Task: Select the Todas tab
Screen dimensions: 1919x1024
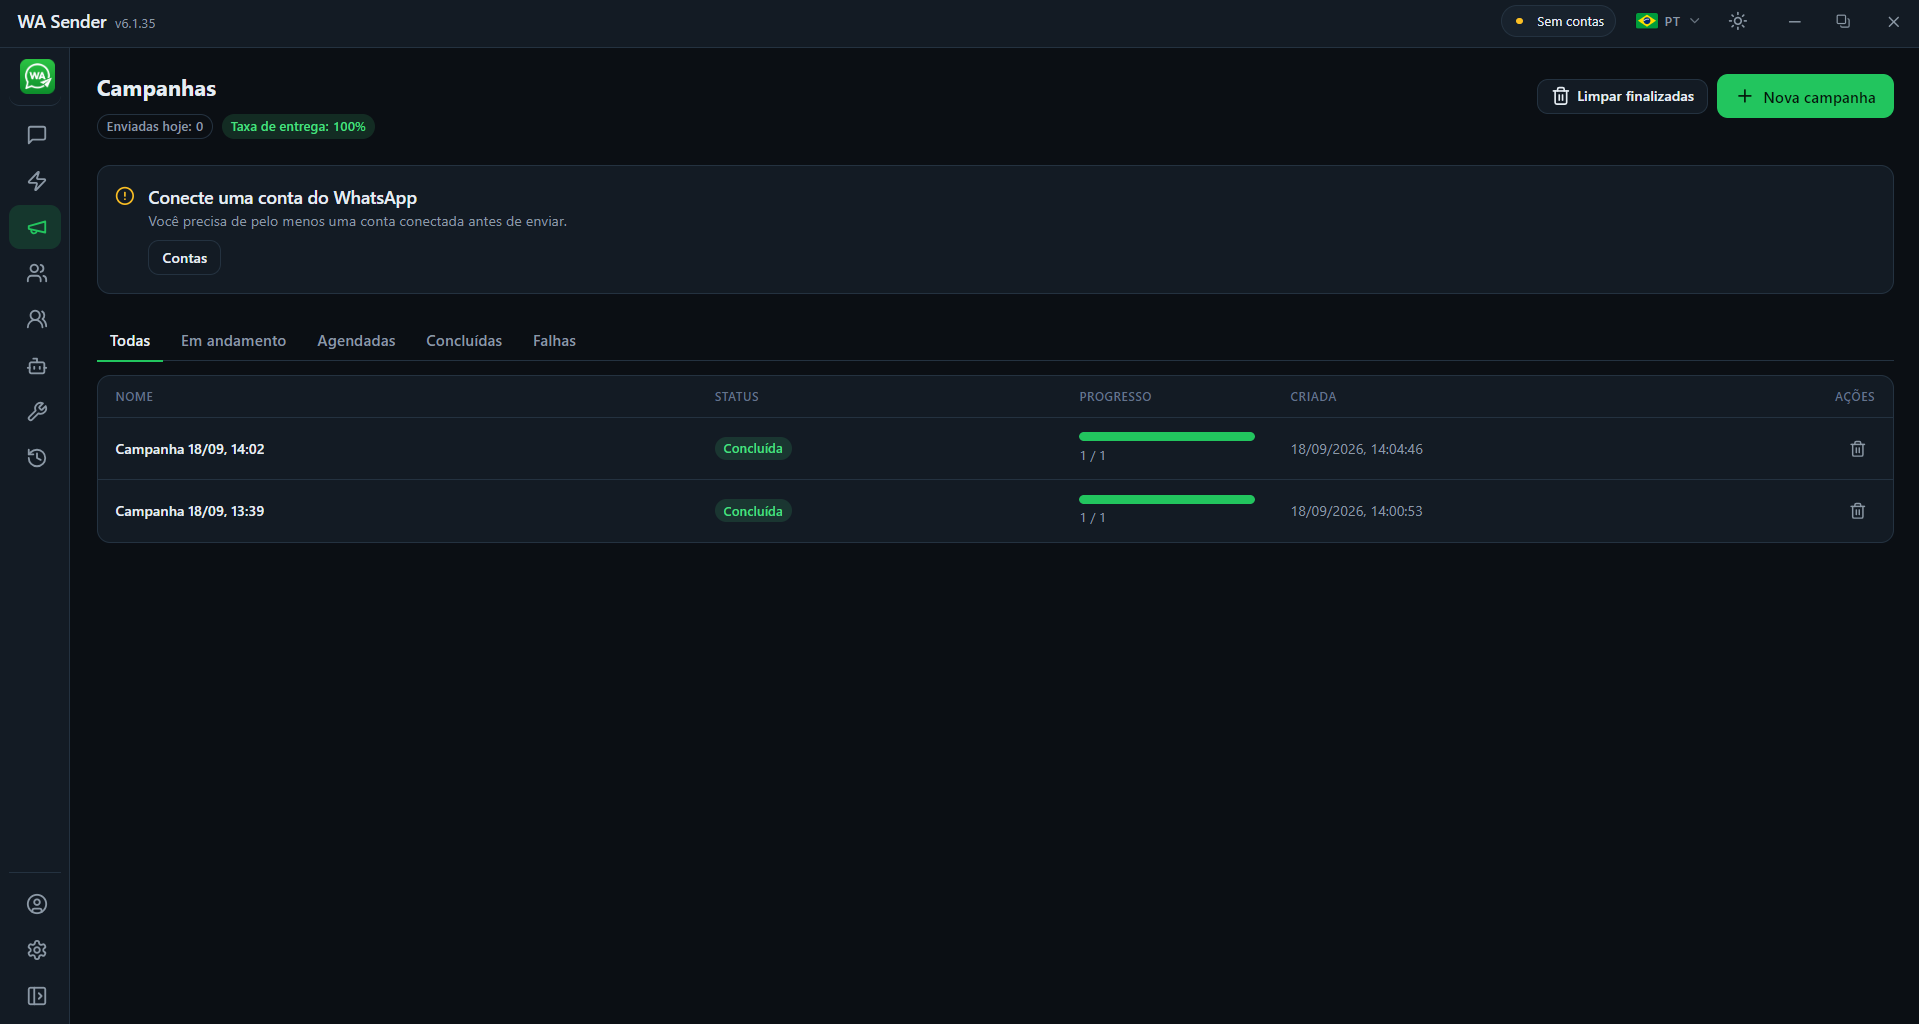Action: pyautogui.click(x=130, y=341)
